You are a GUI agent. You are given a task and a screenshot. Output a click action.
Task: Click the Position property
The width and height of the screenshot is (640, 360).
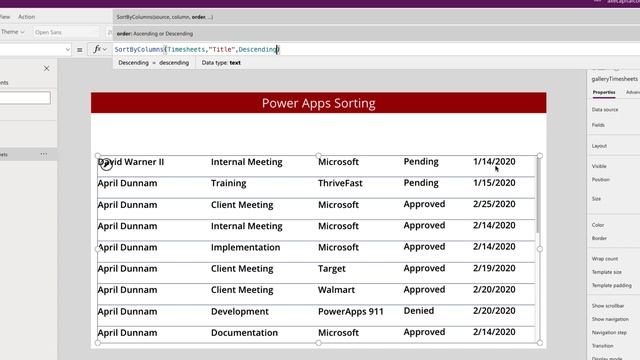pos(600,180)
